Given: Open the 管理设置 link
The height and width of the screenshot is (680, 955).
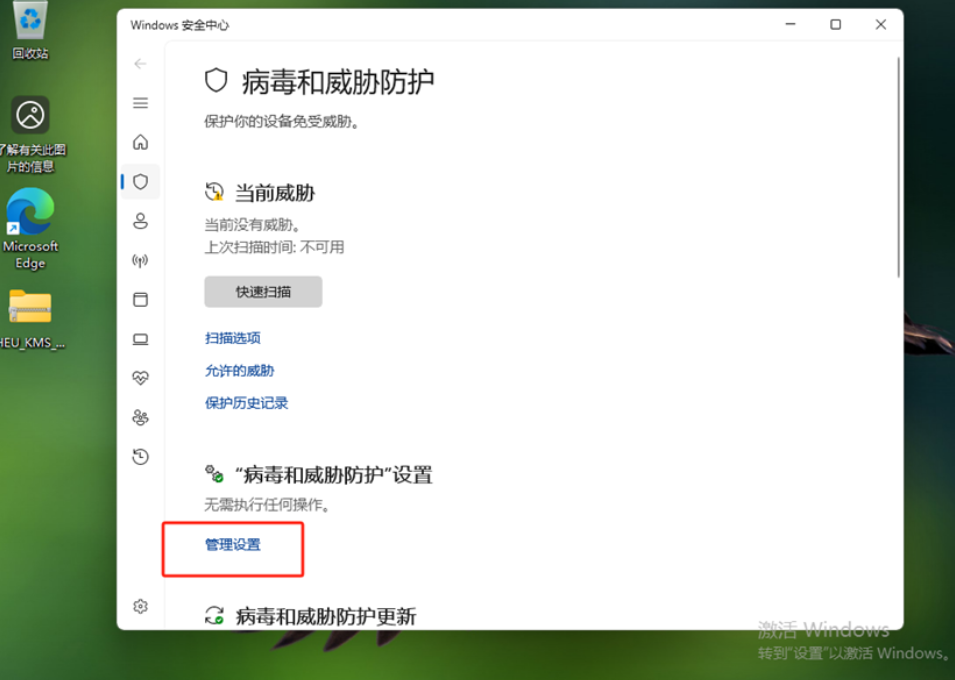Looking at the screenshot, I should (x=233, y=544).
